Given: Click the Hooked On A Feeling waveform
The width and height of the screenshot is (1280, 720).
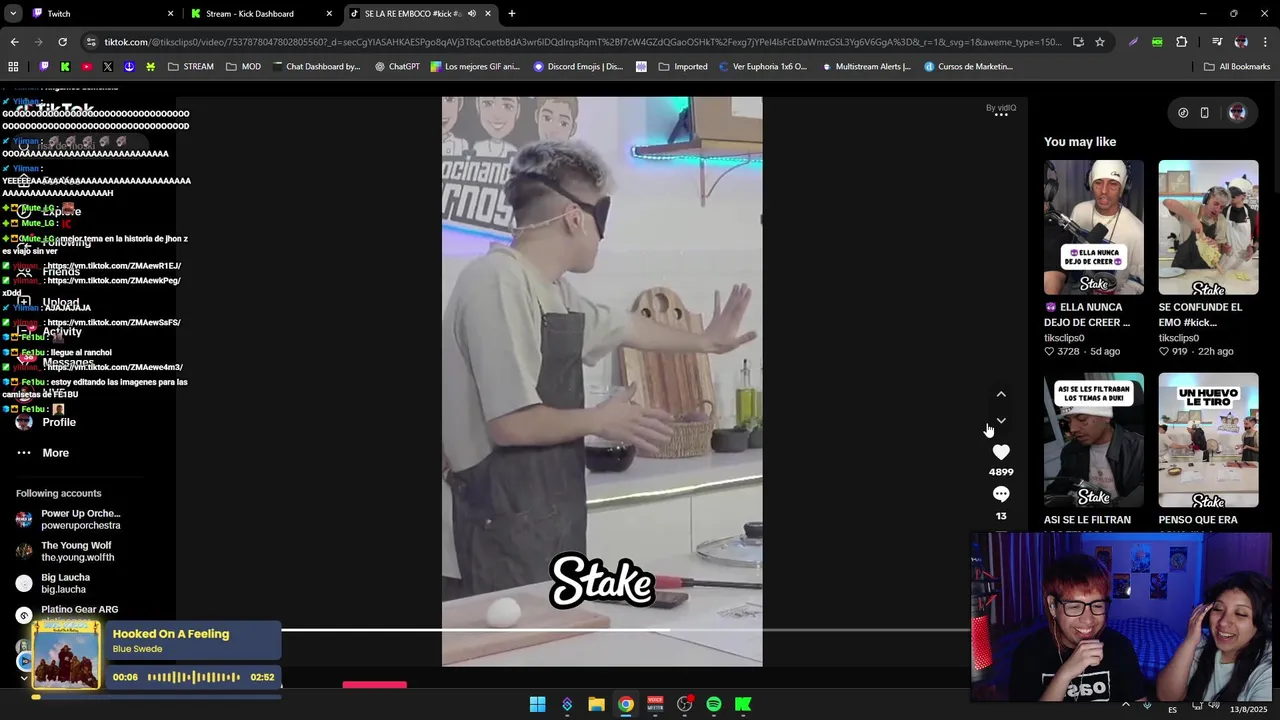Looking at the screenshot, I should click(x=194, y=677).
